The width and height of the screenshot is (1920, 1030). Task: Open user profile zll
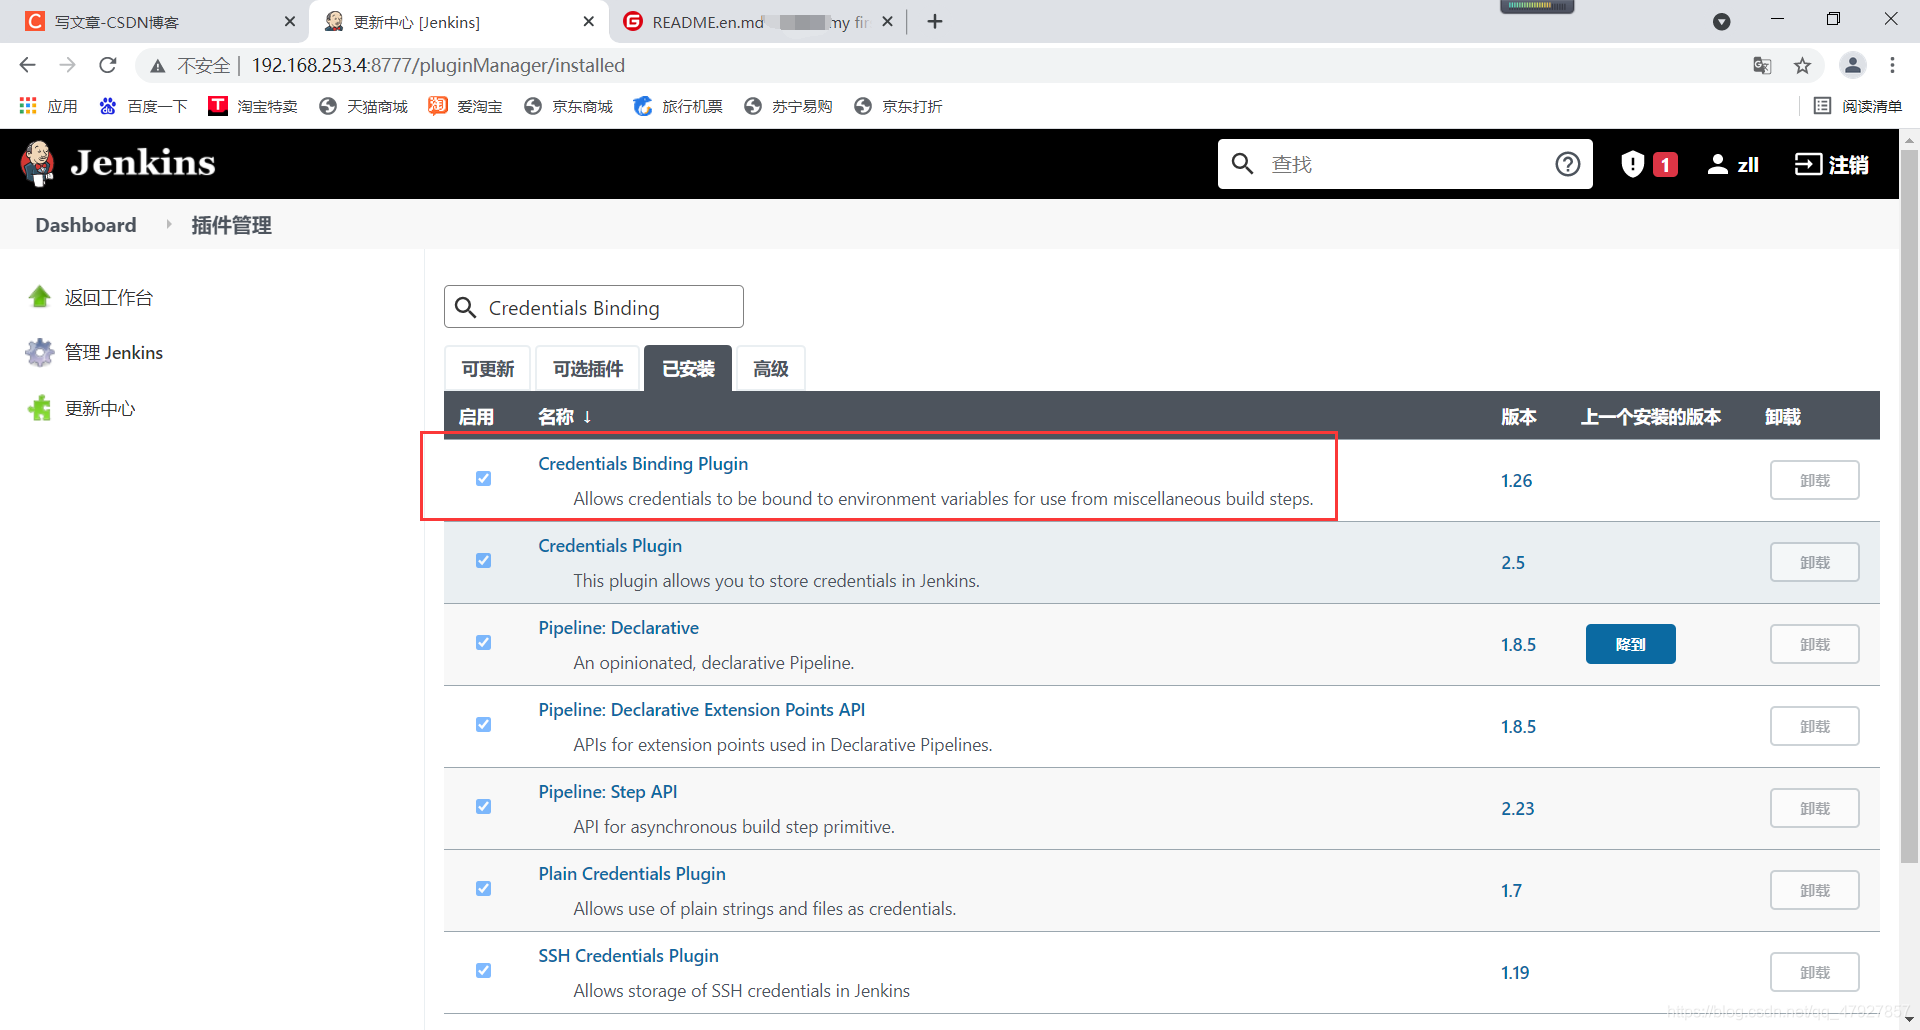pos(1733,164)
